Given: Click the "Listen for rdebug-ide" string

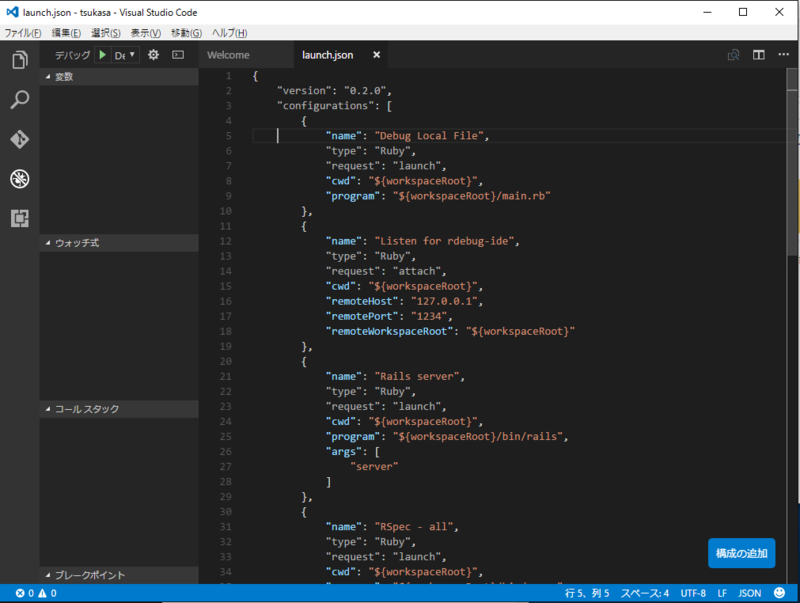Looking at the screenshot, I should point(444,241).
